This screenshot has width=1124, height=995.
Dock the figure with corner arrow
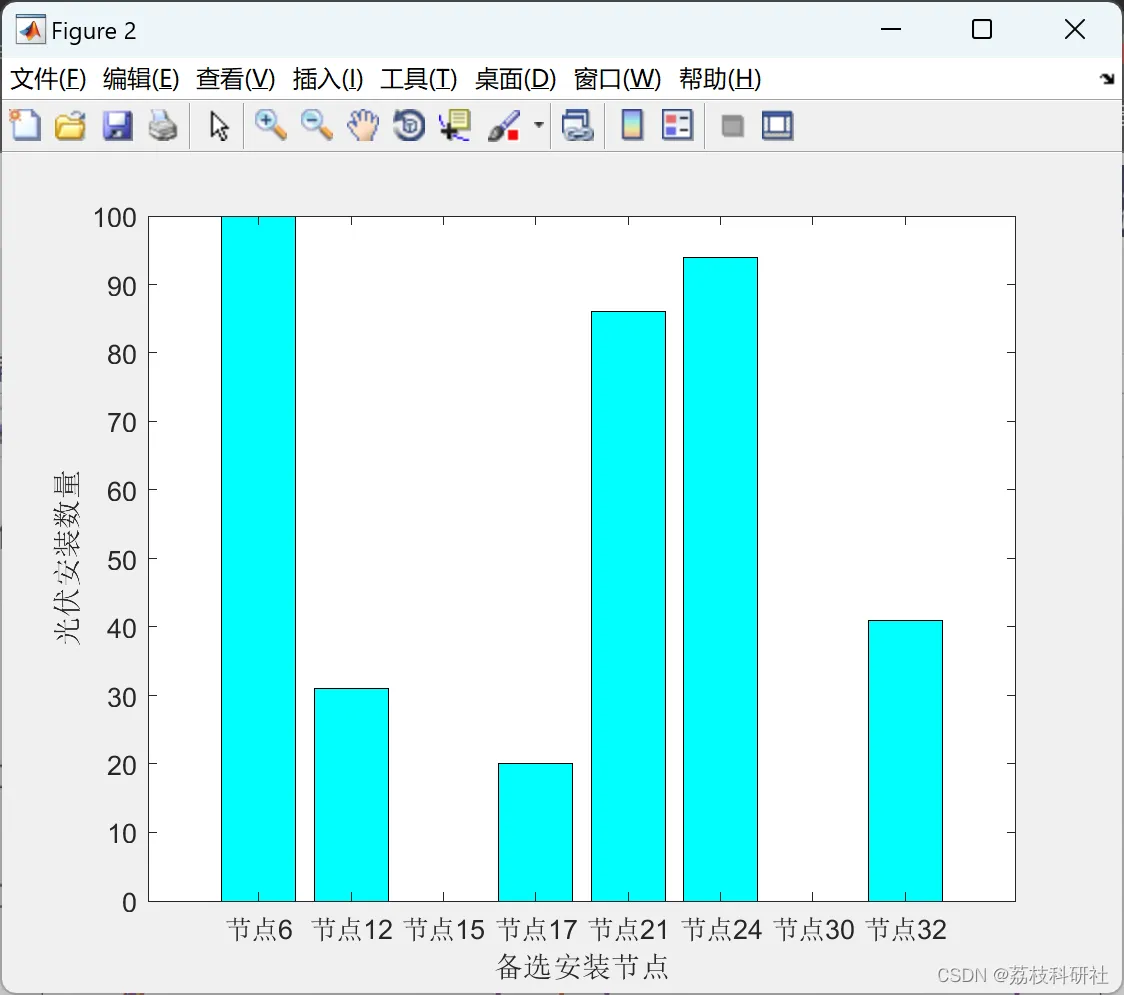click(x=1108, y=78)
